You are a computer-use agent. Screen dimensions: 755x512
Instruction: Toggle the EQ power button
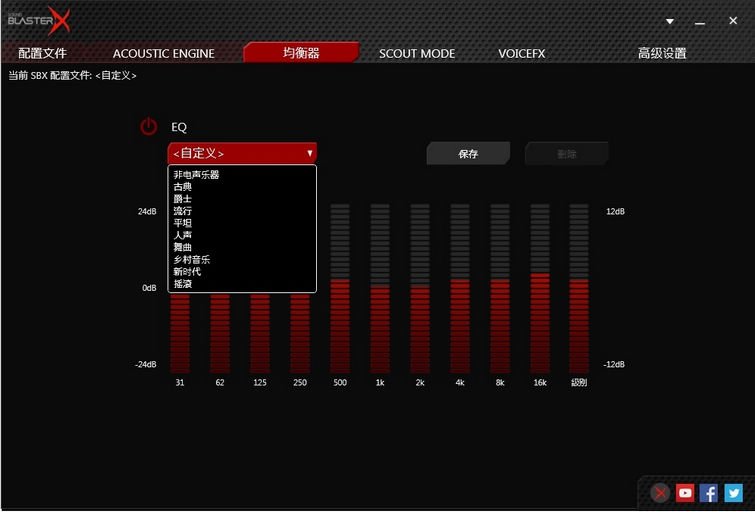point(149,127)
